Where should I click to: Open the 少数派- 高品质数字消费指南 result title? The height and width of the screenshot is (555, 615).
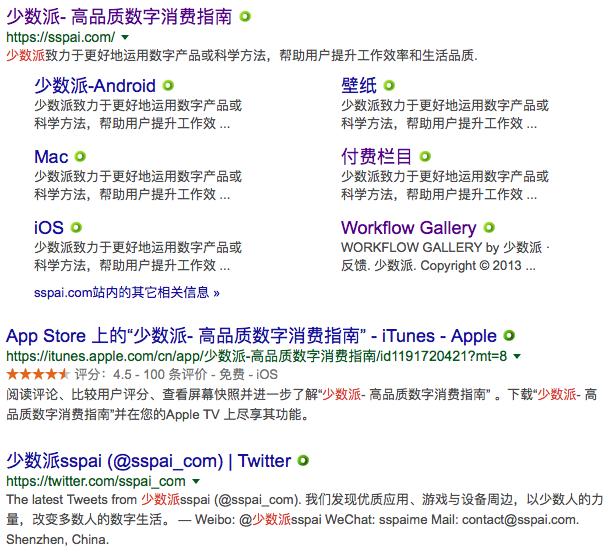(x=119, y=16)
